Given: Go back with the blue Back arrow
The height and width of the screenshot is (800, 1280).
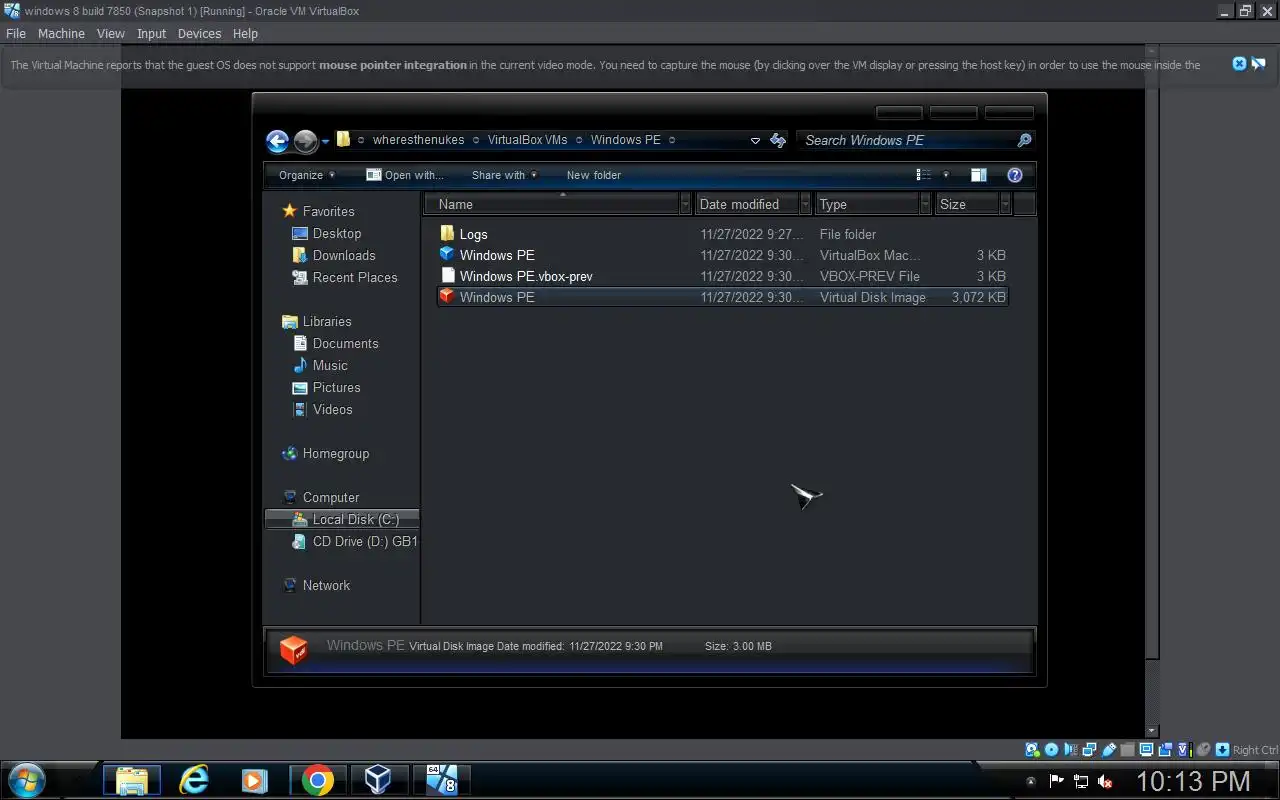Looking at the screenshot, I should click(x=278, y=141).
